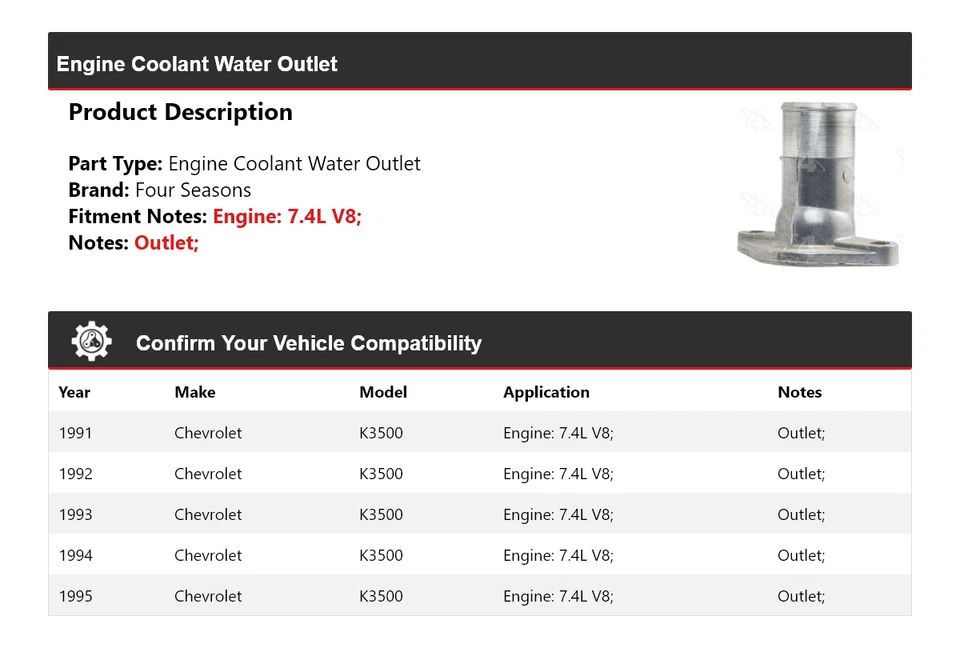Click the Confirm Your Vehicle Compatibility title

coord(308,343)
